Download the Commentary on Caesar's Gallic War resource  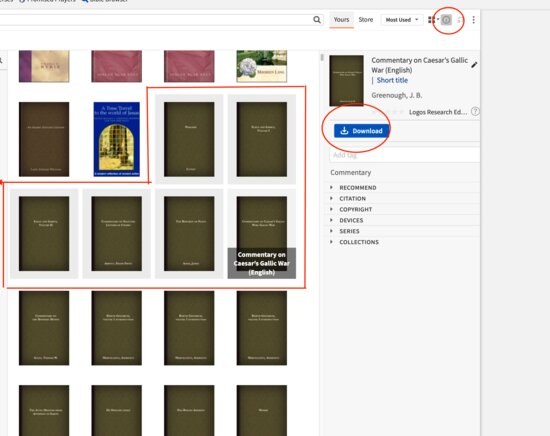click(361, 131)
